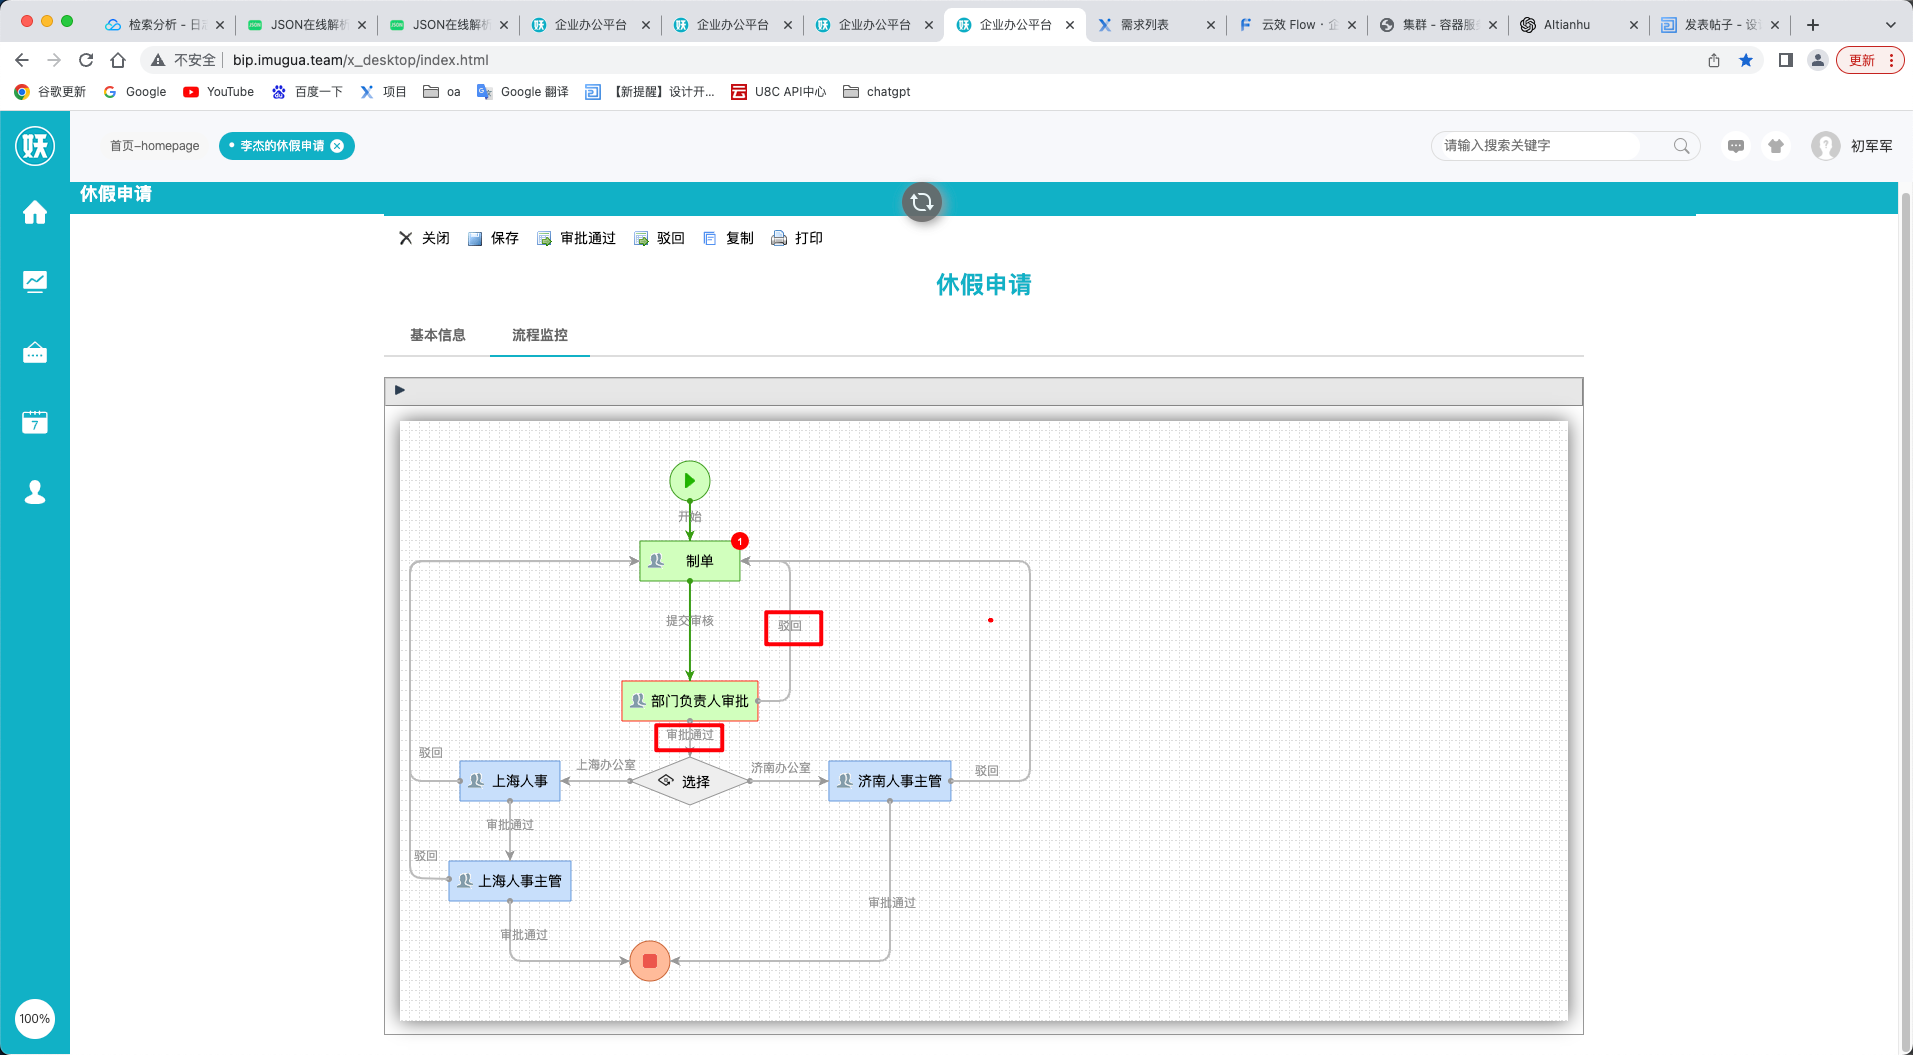Click the red badge on 制单 node
Viewport: 1913px width, 1055px height.
click(740, 541)
